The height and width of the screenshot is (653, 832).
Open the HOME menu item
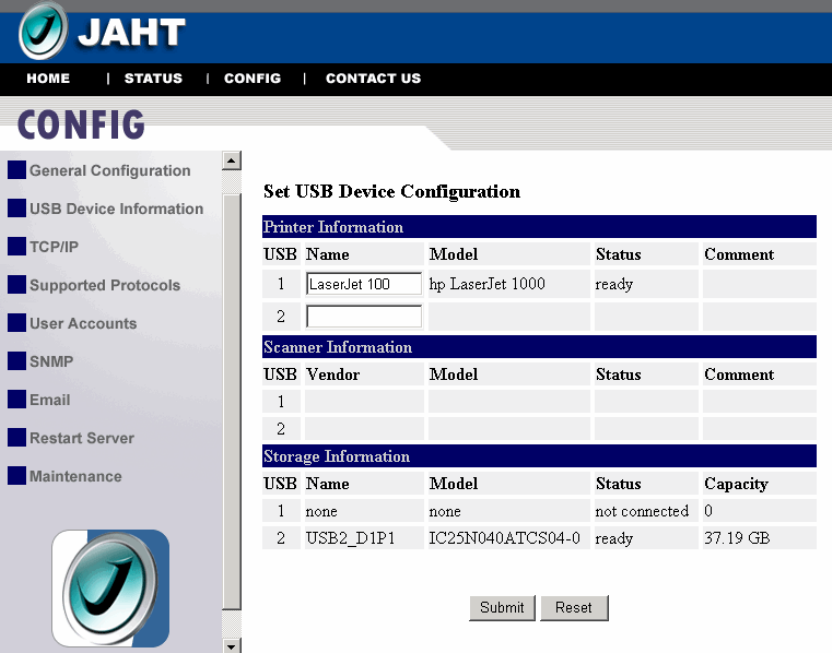[x=48, y=78]
